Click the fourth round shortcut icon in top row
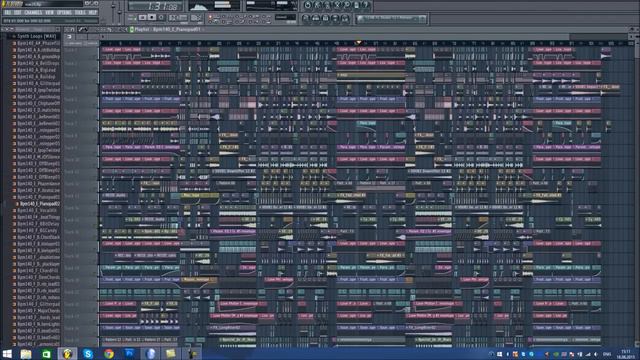640x360 pixels. pos(337,5)
